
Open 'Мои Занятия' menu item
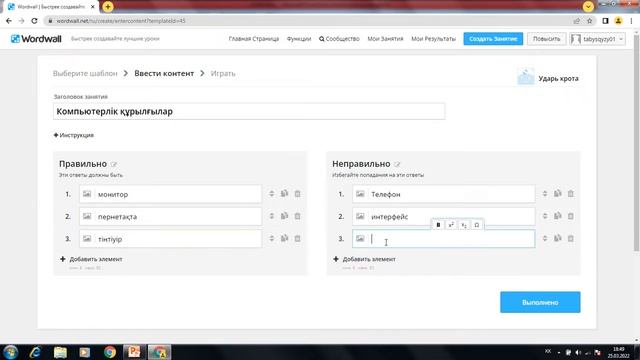point(385,39)
